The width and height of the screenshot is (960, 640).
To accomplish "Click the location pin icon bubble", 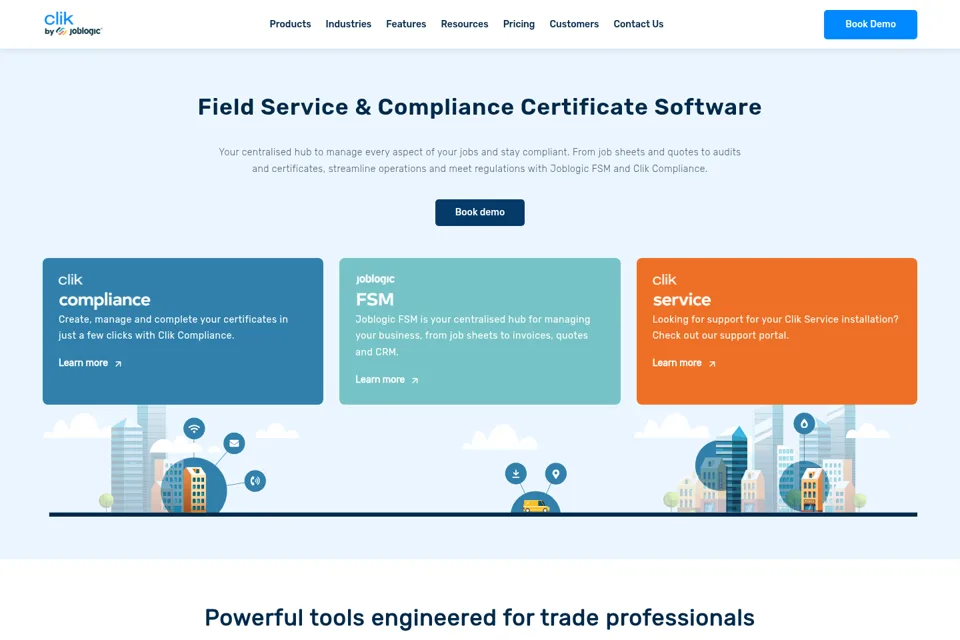I will point(556,473).
